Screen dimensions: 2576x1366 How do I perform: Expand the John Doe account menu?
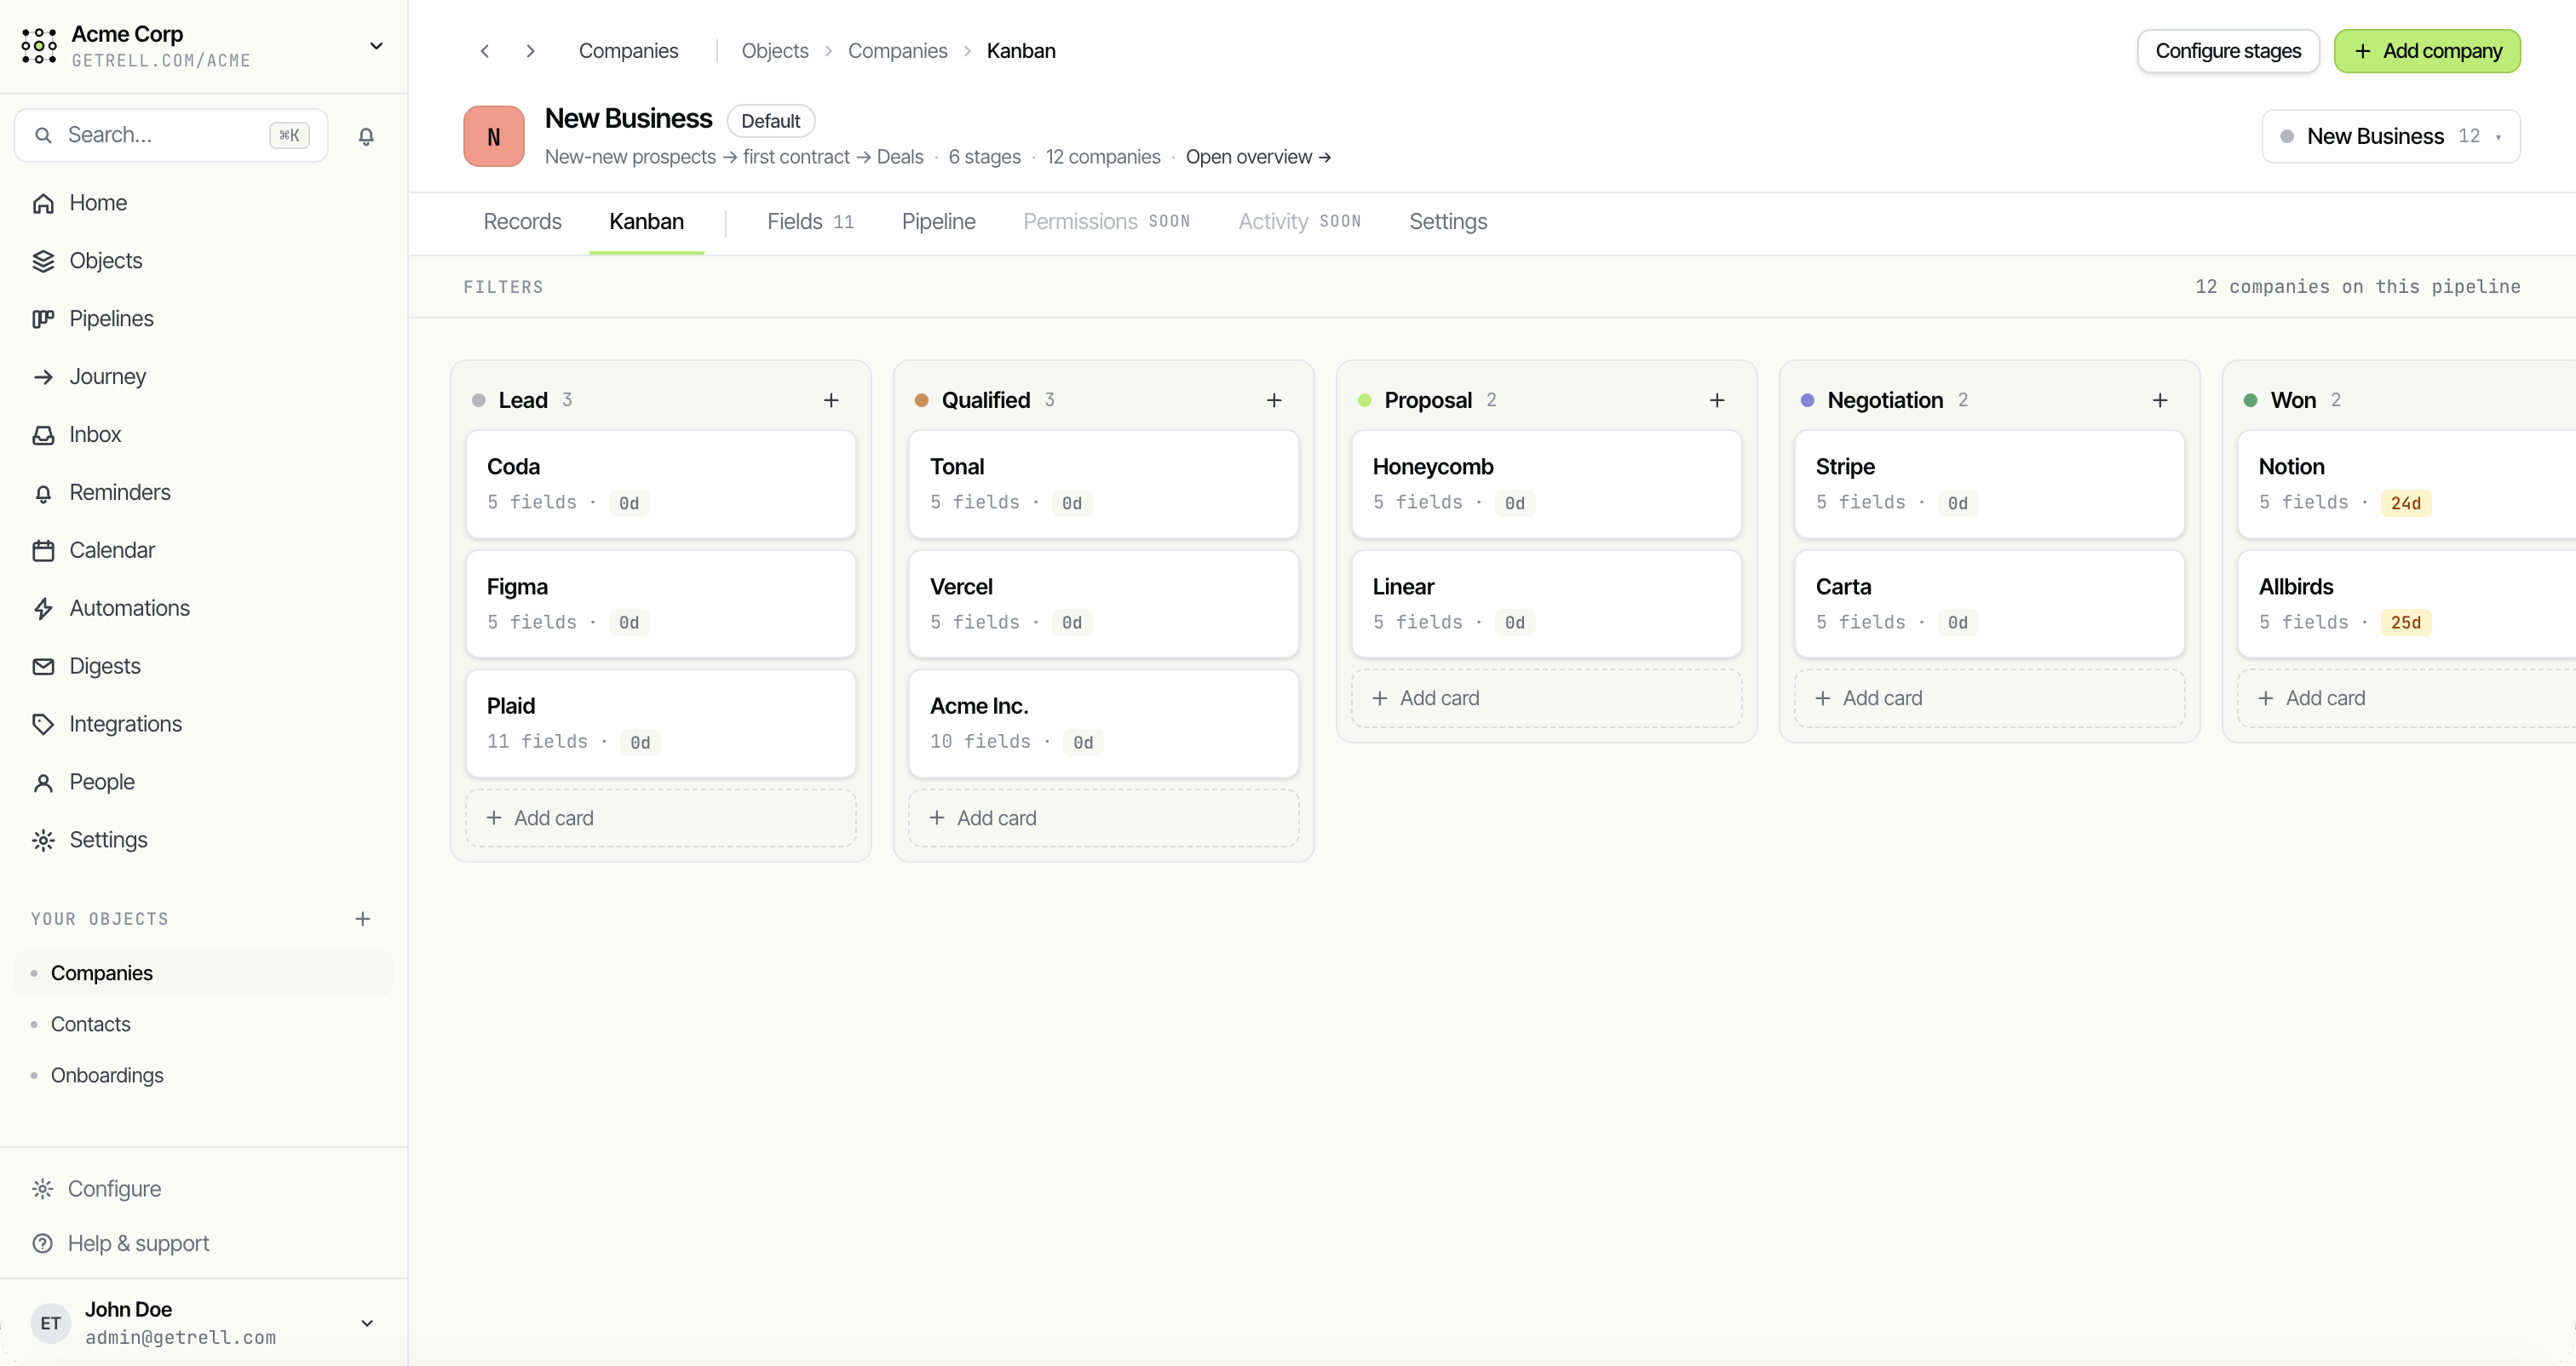click(367, 1324)
